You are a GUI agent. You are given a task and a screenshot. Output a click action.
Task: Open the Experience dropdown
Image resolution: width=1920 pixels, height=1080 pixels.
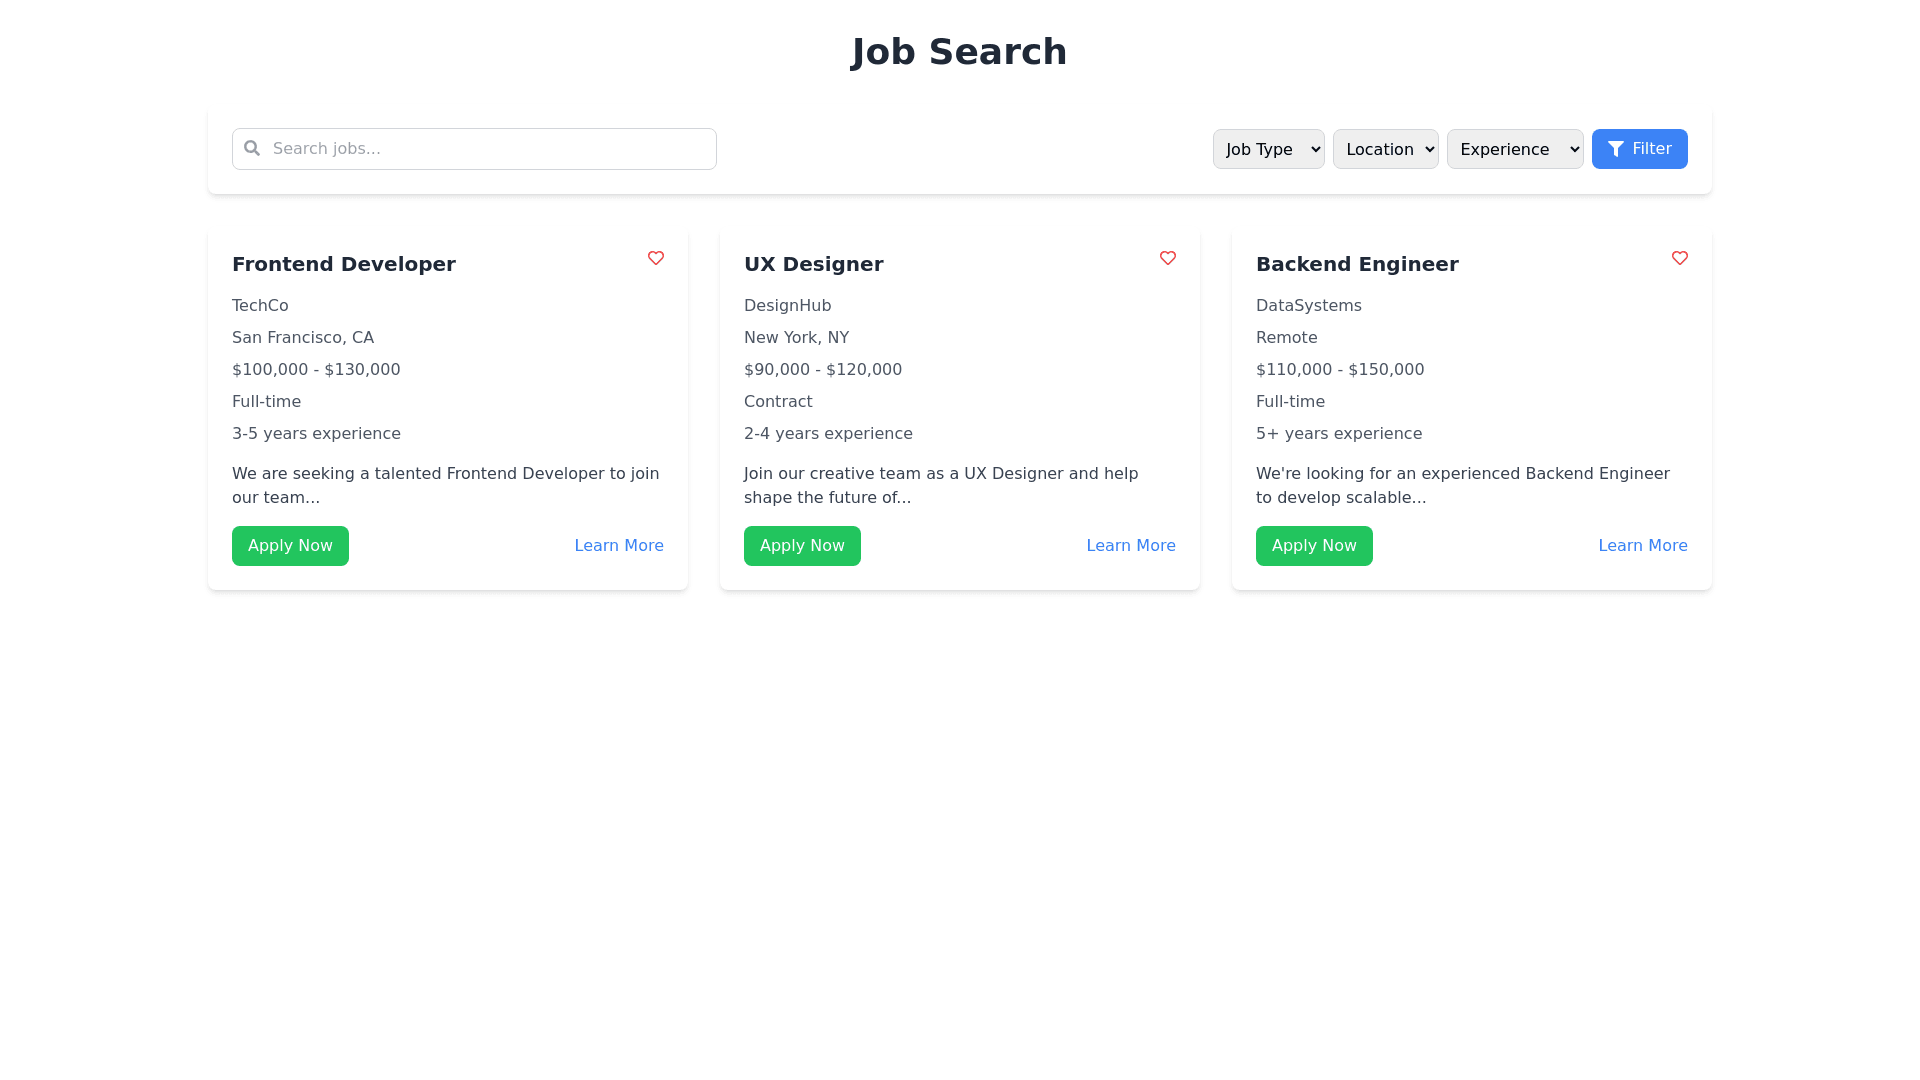coord(1514,149)
